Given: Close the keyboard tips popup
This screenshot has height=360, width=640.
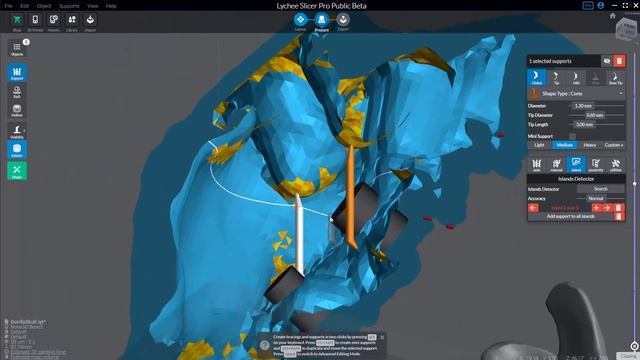Looking at the screenshot, I should pyautogui.click(x=382, y=337).
